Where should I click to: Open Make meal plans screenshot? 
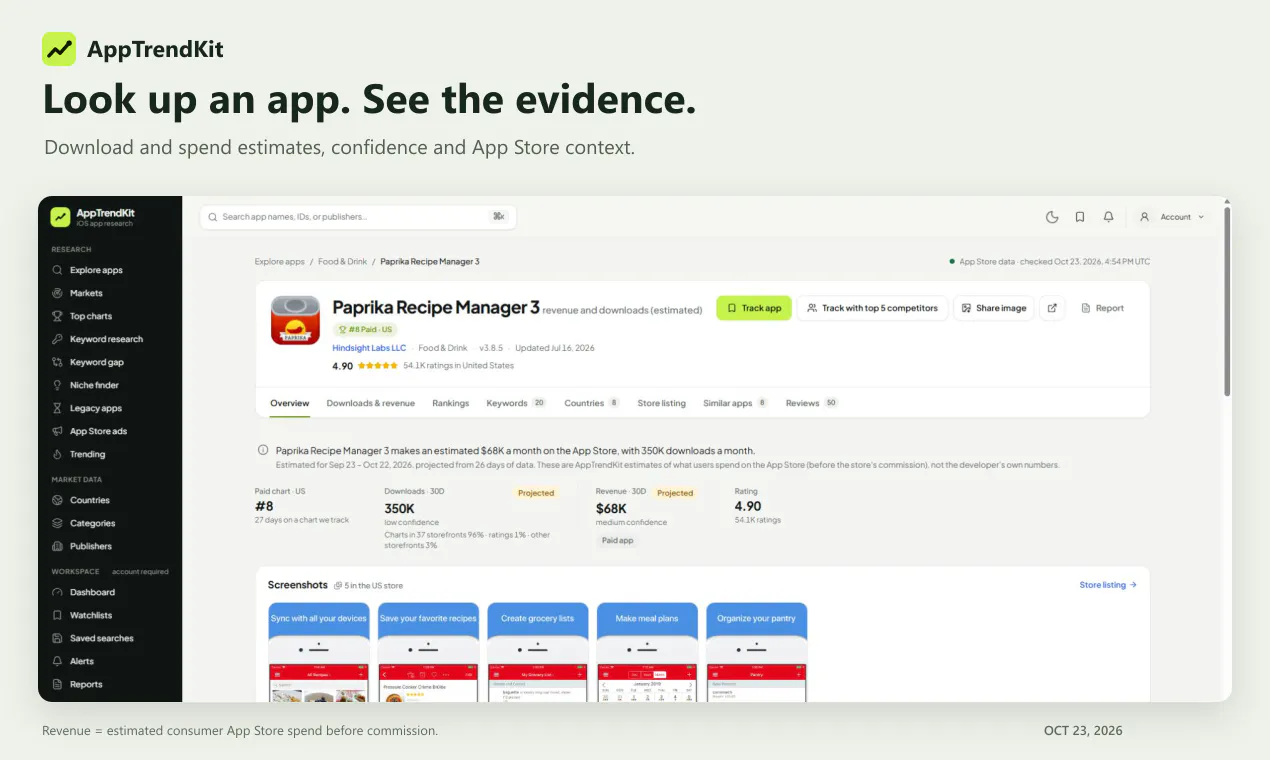[x=647, y=651]
